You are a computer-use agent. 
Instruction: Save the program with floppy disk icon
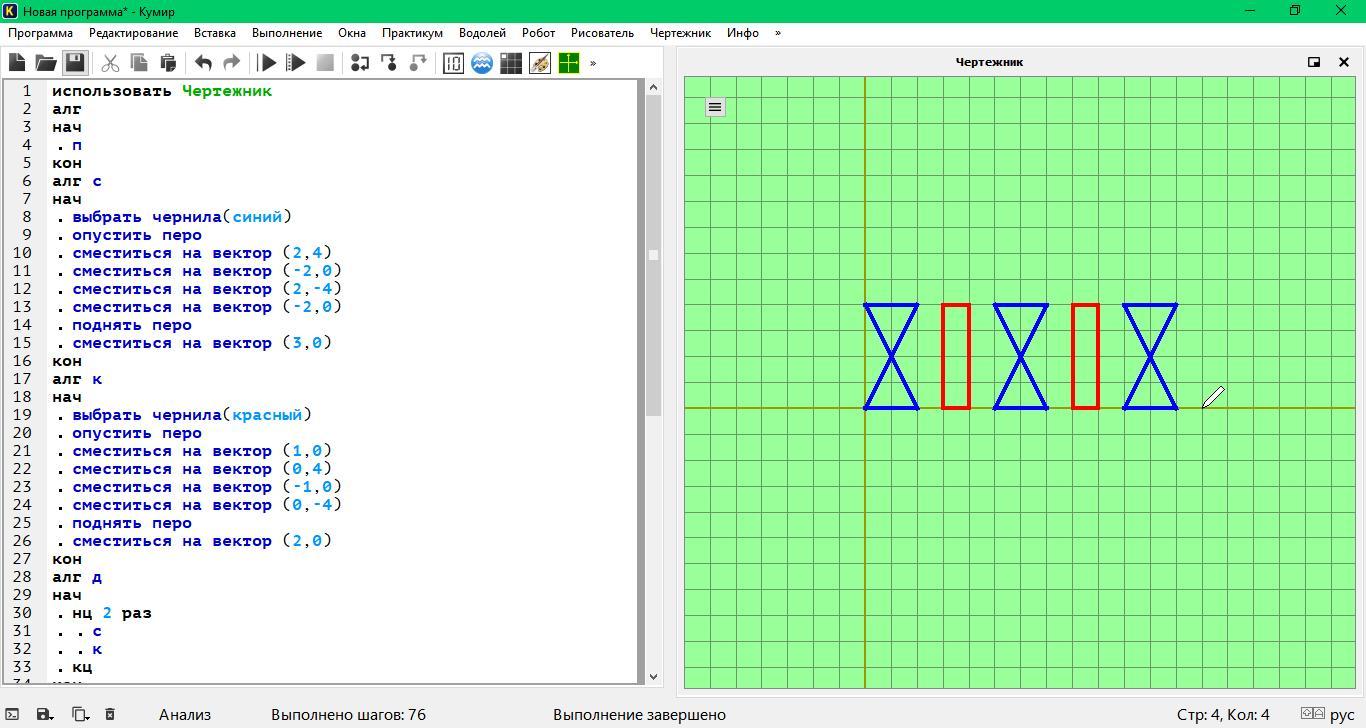click(x=75, y=63)
